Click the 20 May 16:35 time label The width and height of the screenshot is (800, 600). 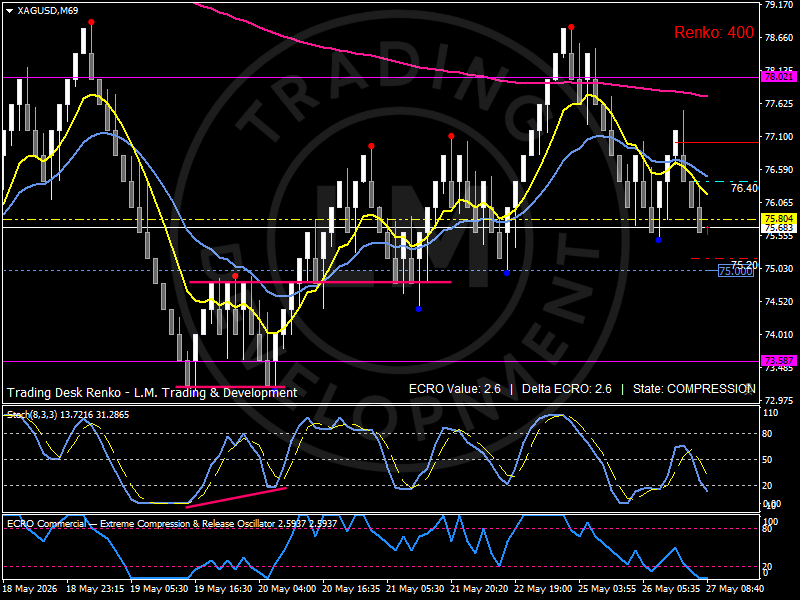point(352,589)
